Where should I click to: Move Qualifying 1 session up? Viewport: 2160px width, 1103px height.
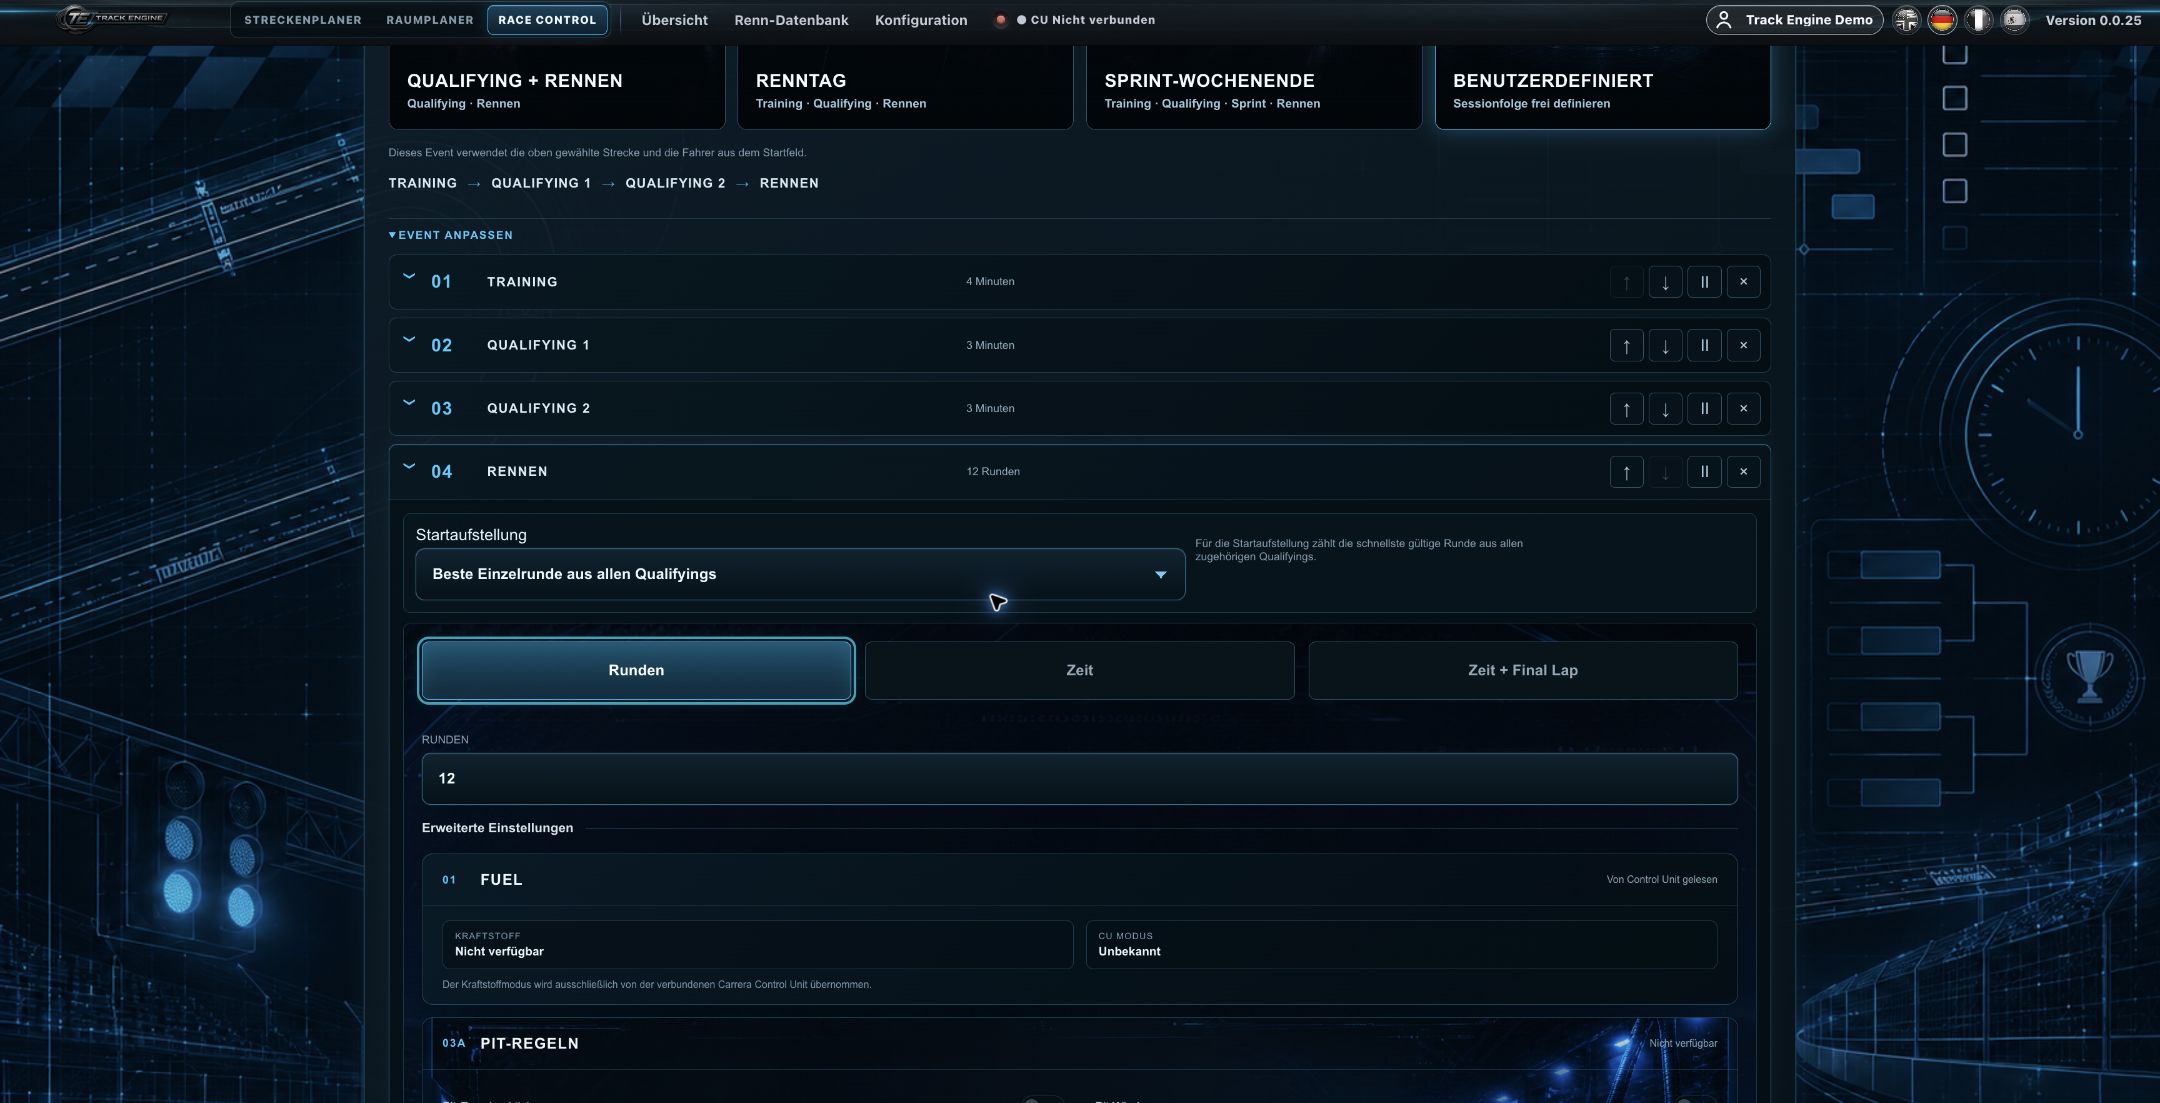click(1626, 346)
